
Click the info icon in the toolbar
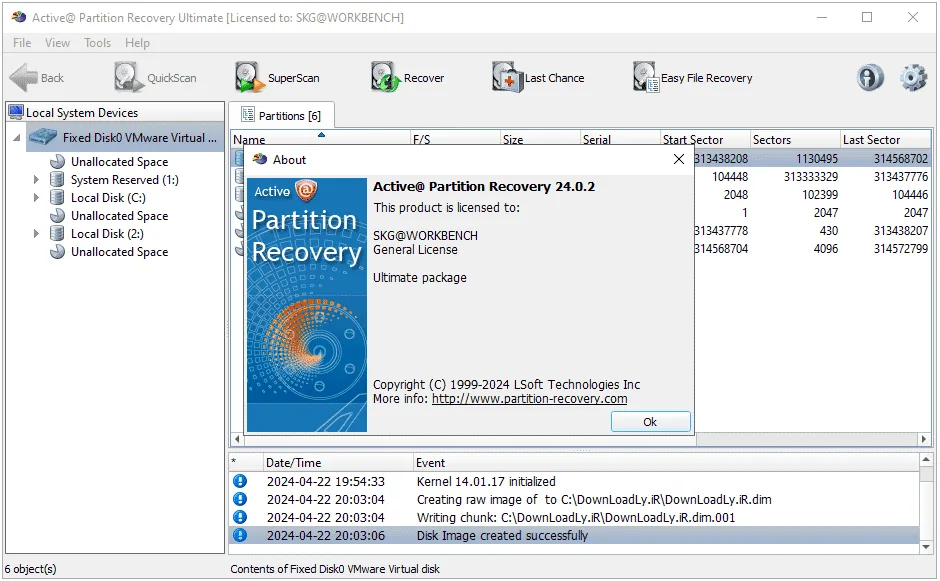870,77
